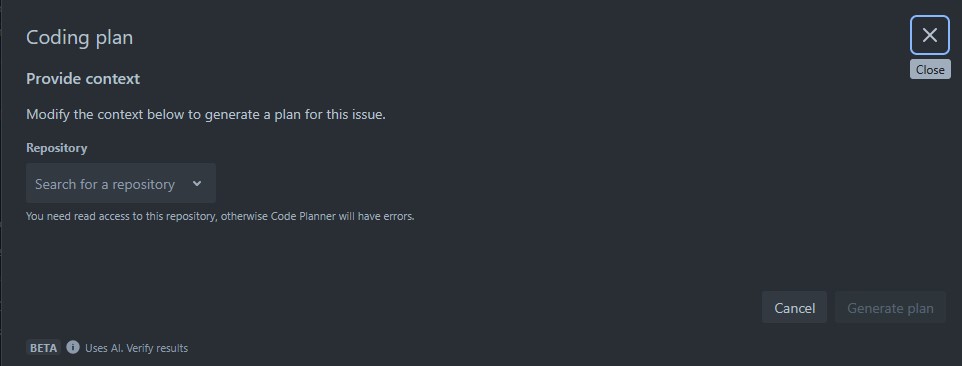Click the Cancel button
The image size is (962, 366).
(795, 308)
